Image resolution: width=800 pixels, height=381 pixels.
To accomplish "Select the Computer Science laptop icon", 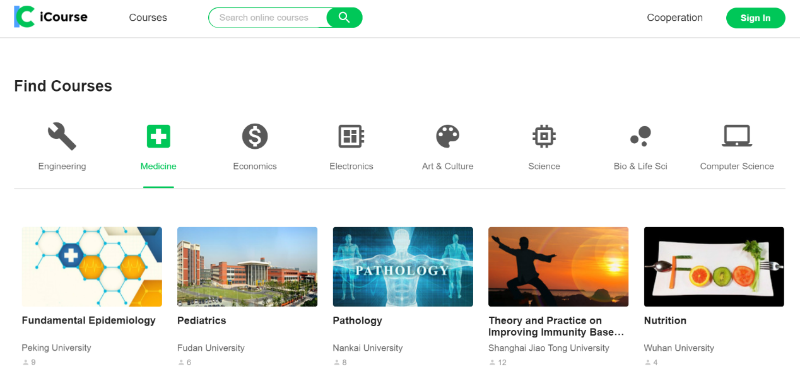I will point(737,136).
